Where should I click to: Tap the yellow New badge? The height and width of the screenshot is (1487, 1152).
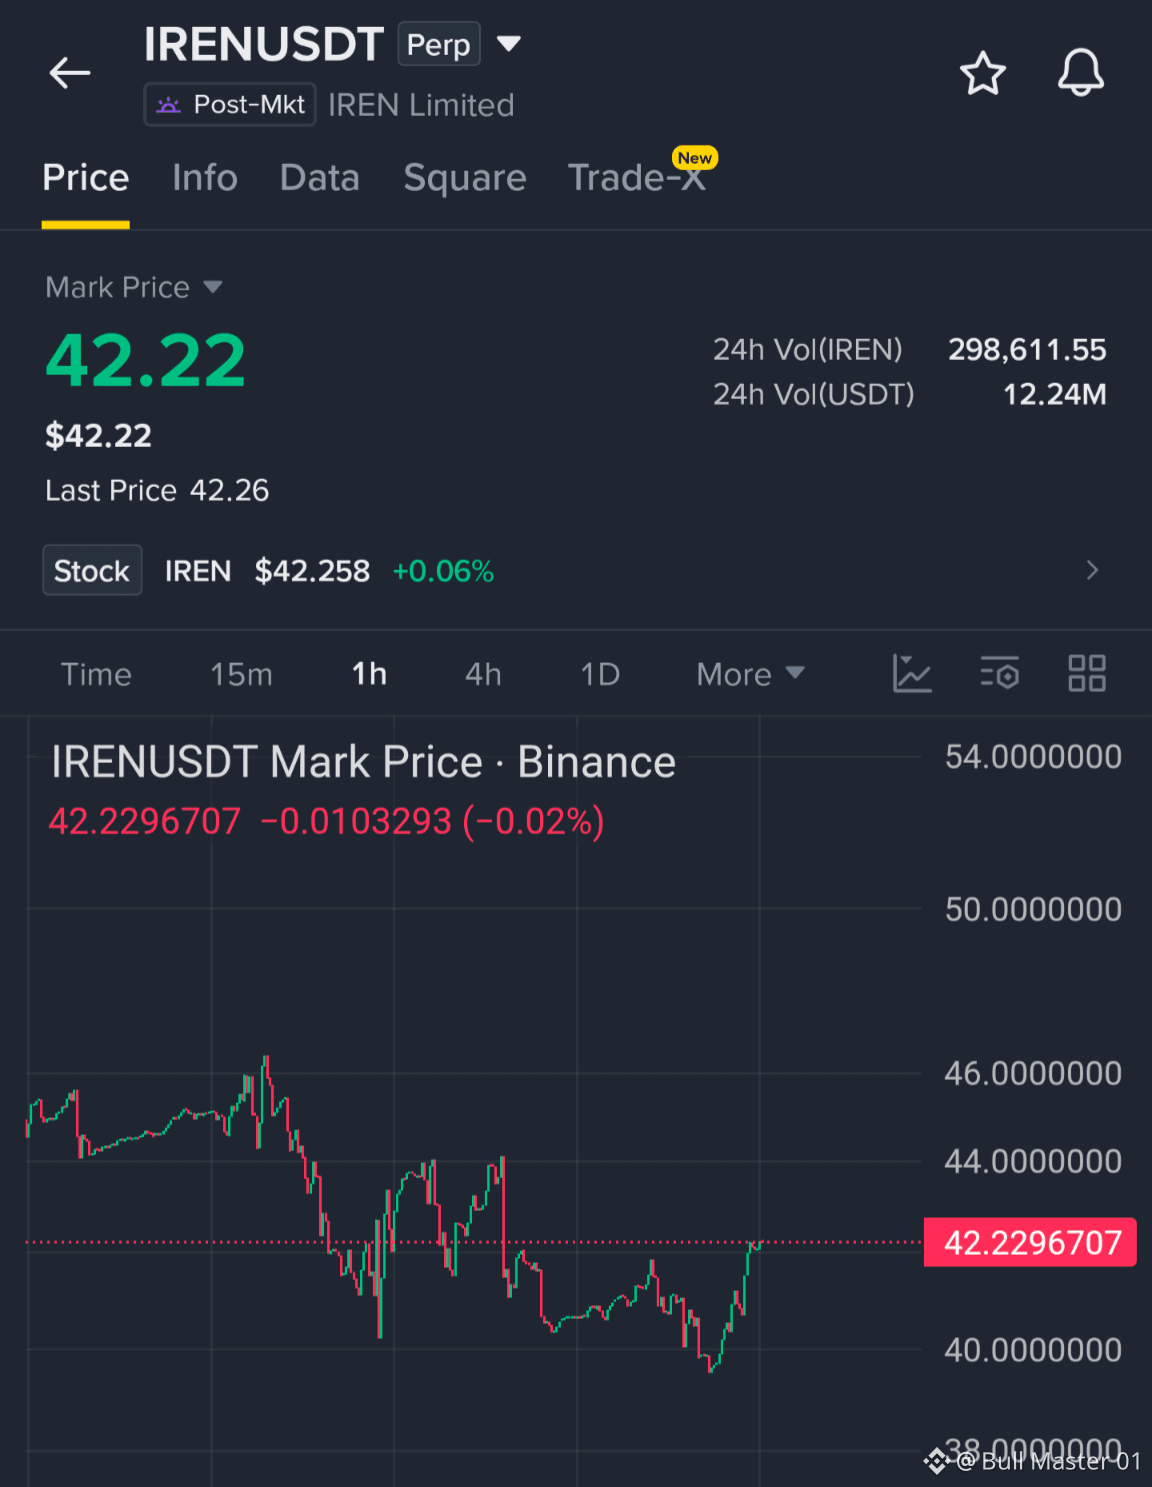tap(694, 158)
